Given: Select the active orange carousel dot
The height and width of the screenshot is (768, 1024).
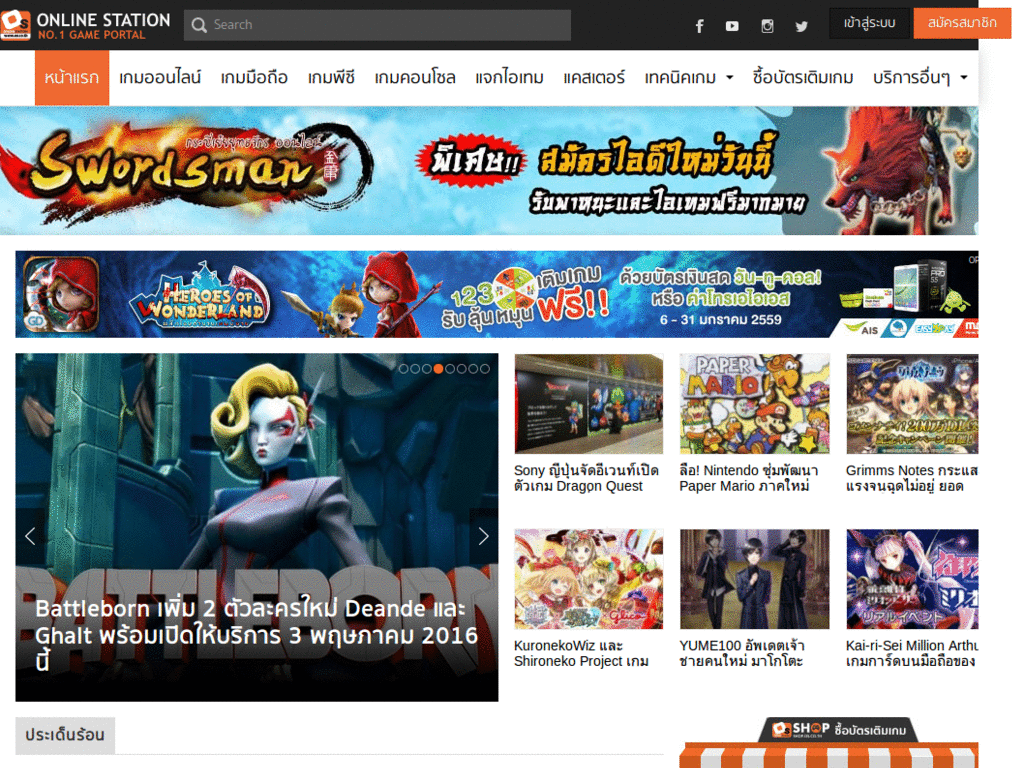Looking at the screenshot, I should [x=438, y=369].
